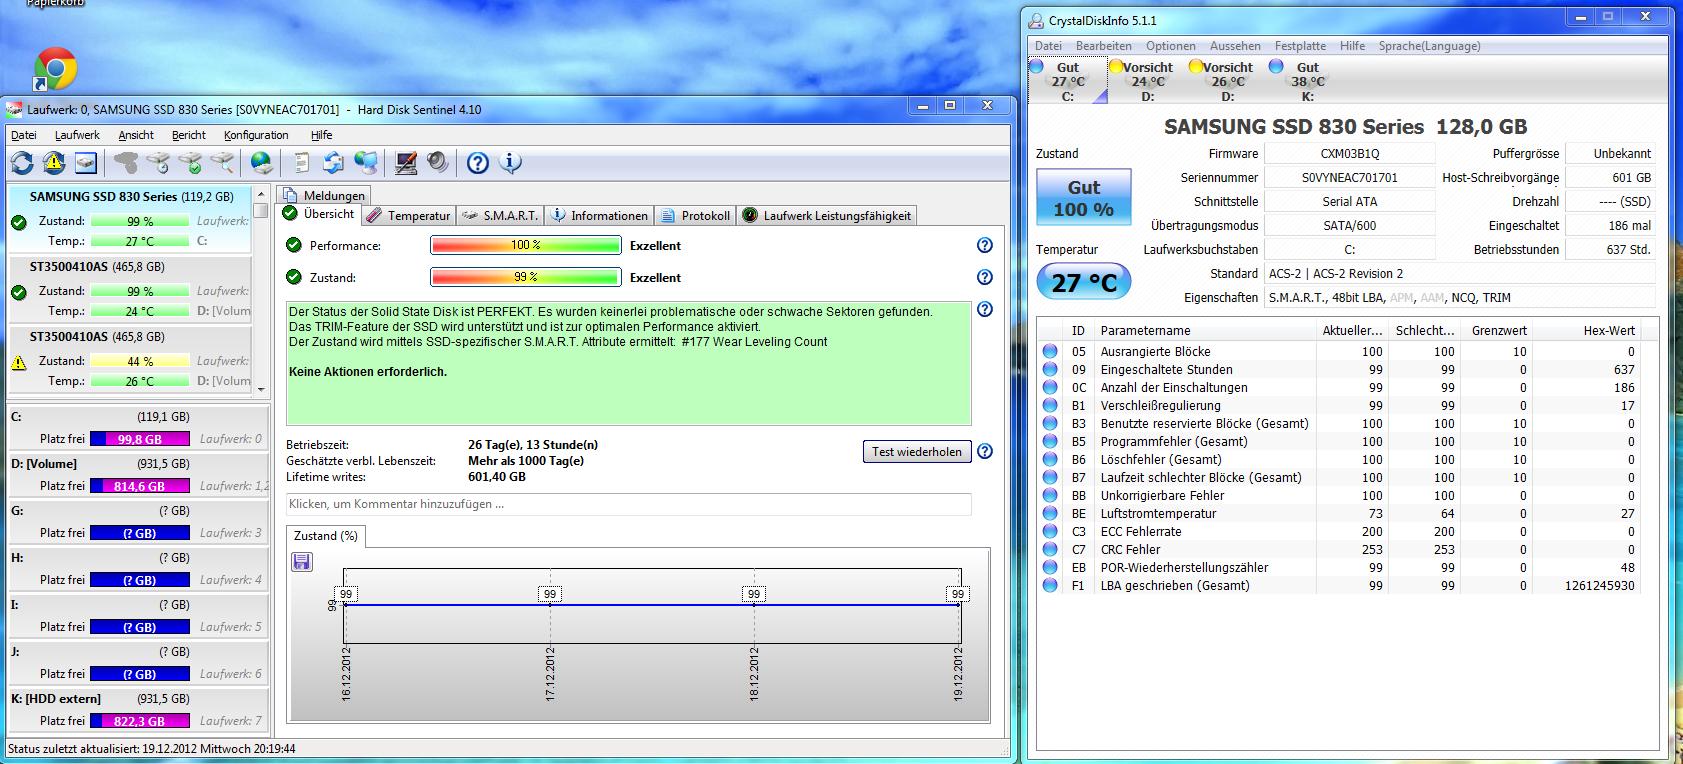
Task: Click the floppy save icon in Zustand graph
Action: [x=301, y=562]
